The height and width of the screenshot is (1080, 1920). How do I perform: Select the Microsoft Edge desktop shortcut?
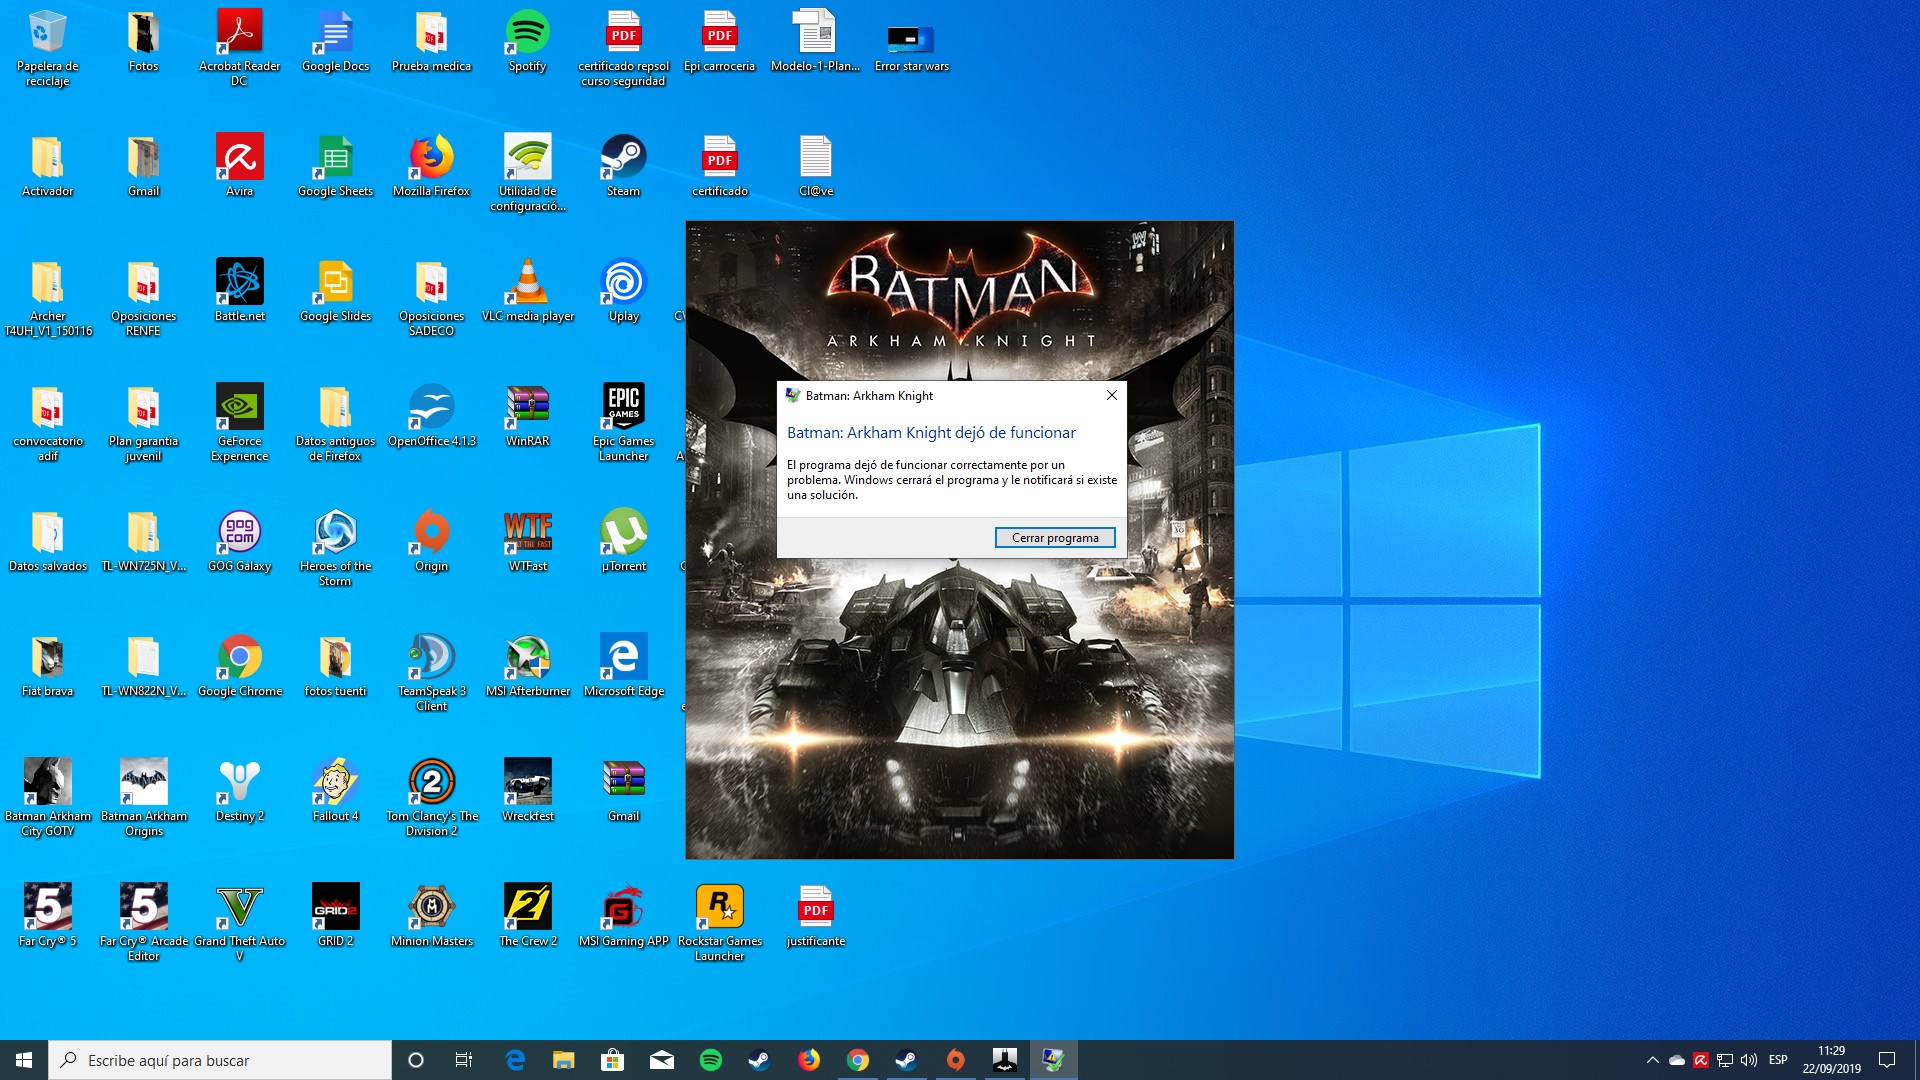[x=623, y=665]
